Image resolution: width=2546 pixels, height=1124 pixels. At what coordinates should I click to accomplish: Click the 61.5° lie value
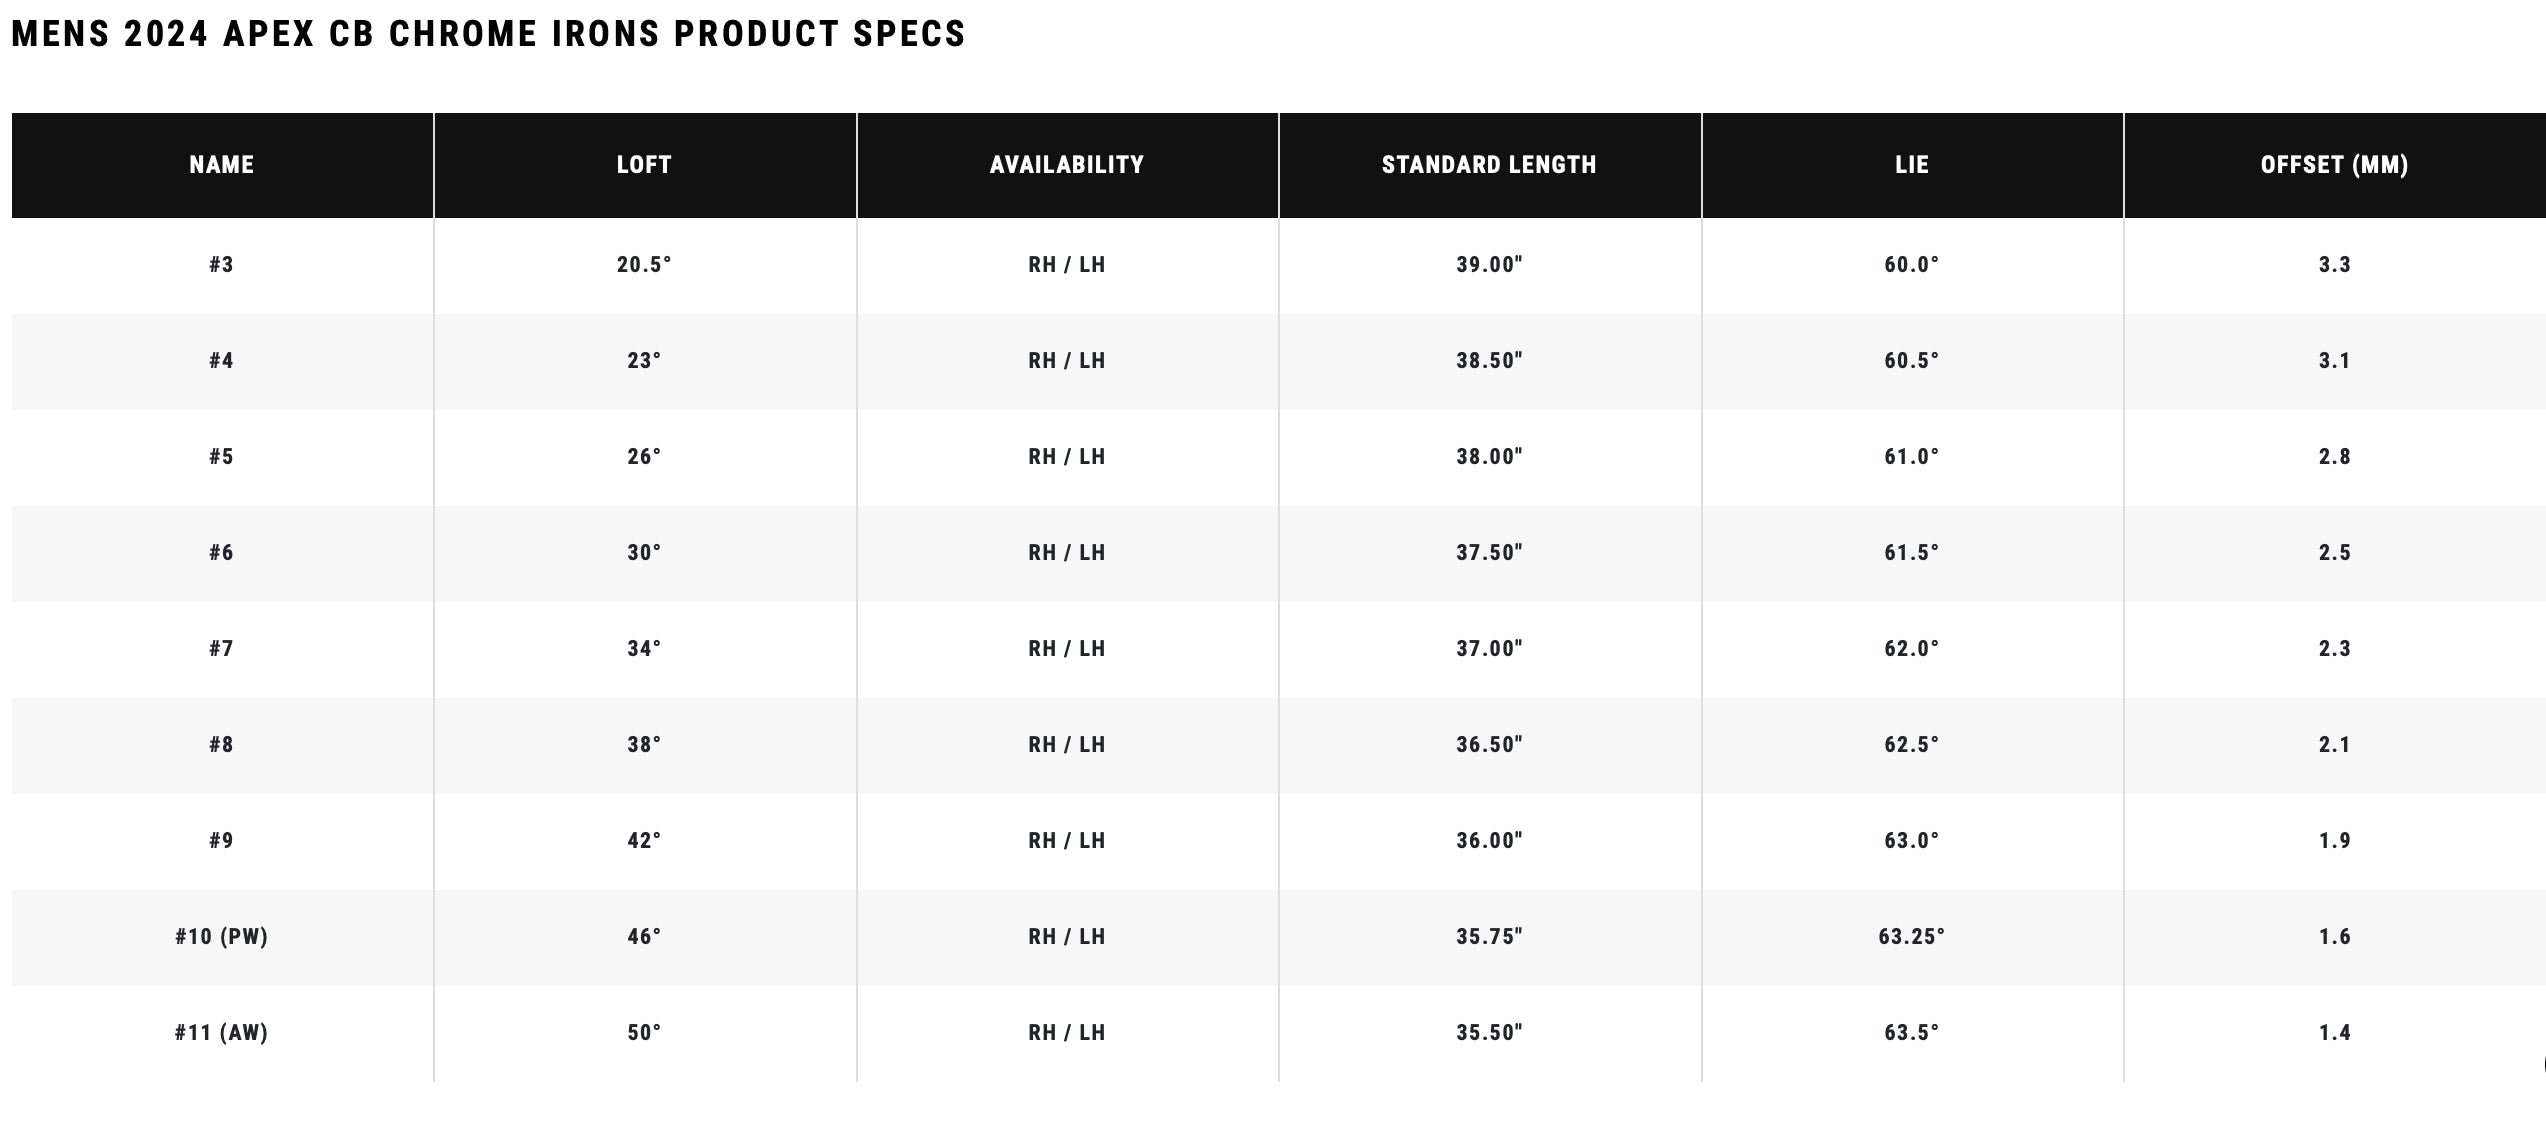pos(1912,553)
